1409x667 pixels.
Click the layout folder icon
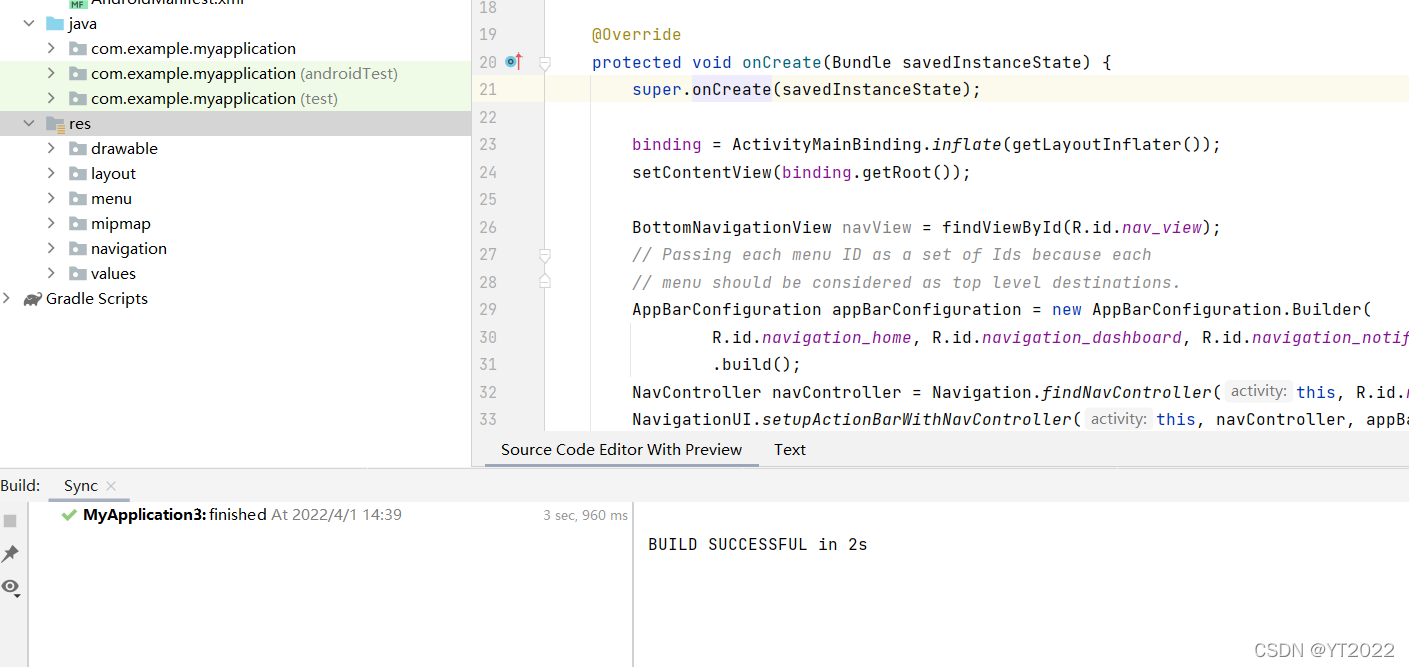point(77,173)
